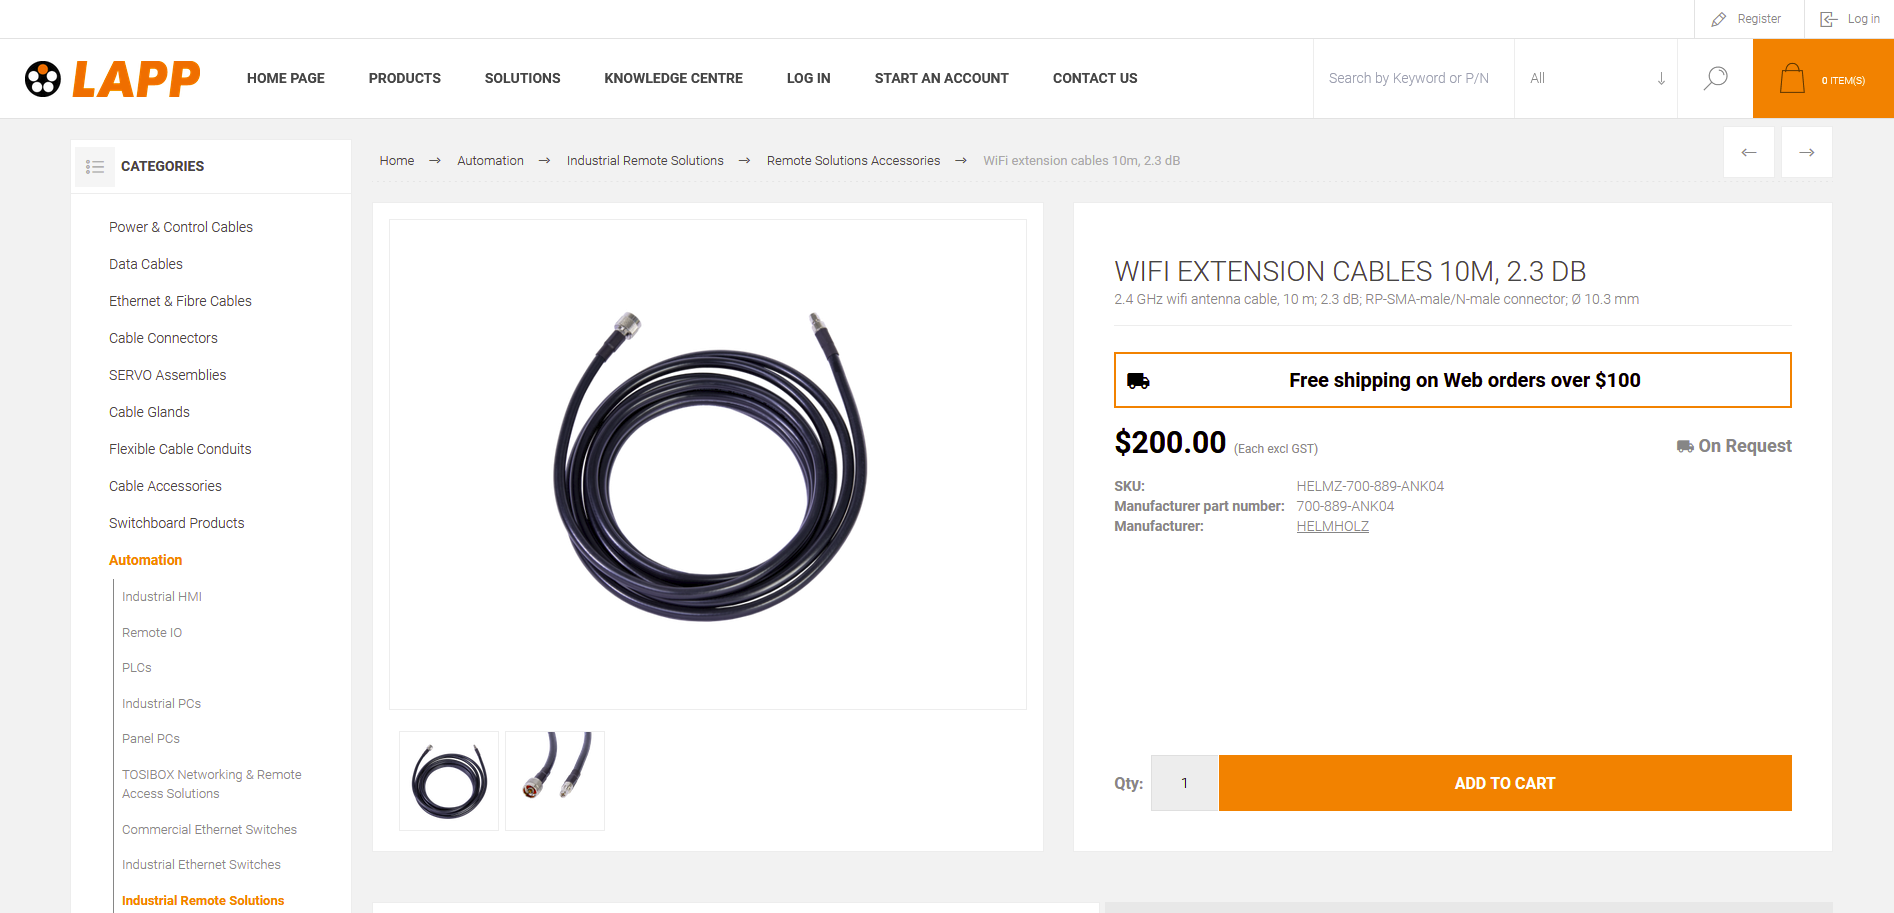The height and width of the screenshot is (913, 1894).
Task: Go to previous product arrow
Action: click(x=1749, y=152)
